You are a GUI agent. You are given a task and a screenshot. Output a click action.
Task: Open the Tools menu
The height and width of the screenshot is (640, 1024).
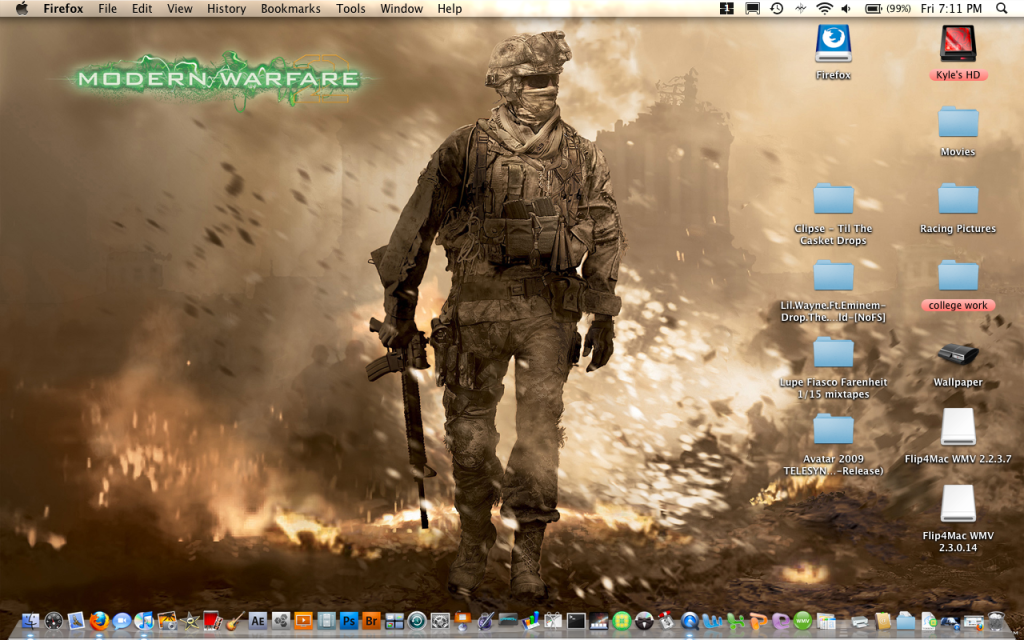pyautogui.click(x=351, y=8)
